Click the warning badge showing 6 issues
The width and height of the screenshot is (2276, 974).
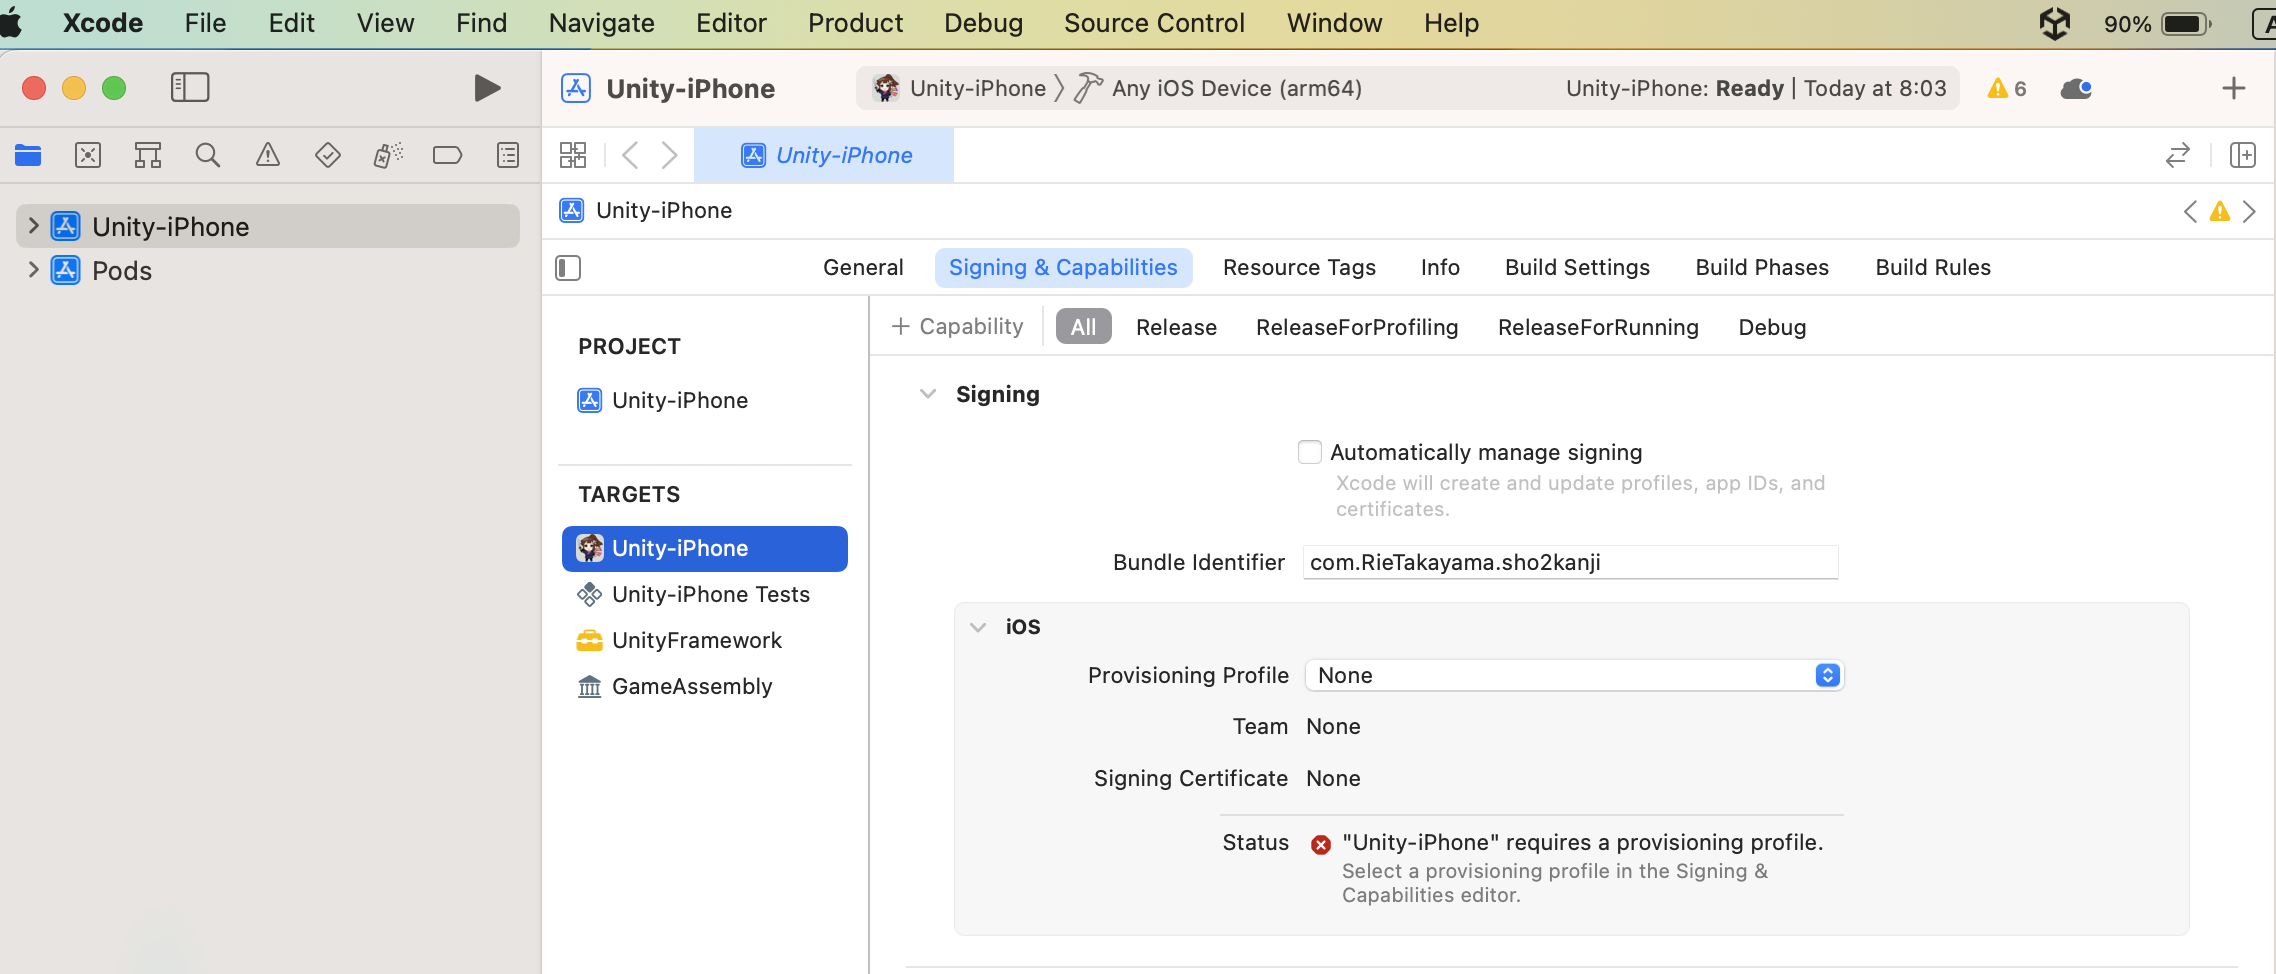click(2004, 88)
